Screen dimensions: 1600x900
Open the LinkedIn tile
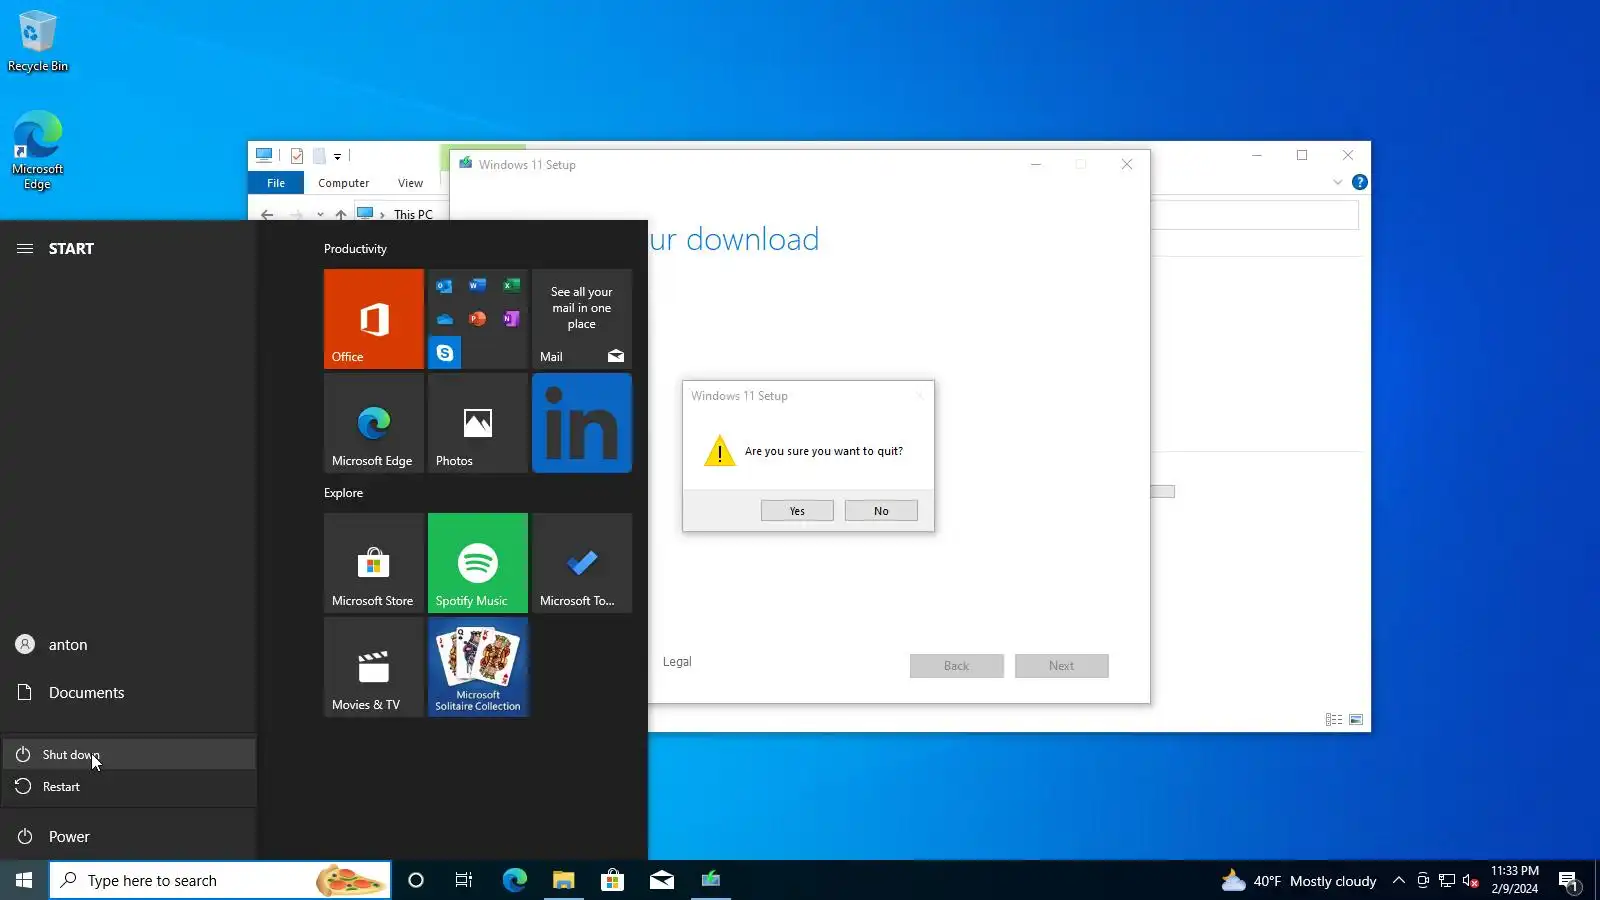tap(582, 423)
